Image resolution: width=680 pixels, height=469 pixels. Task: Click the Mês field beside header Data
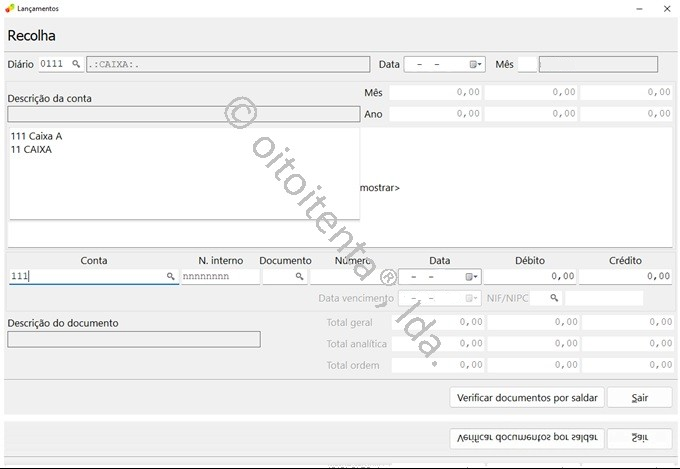point(527,64)
